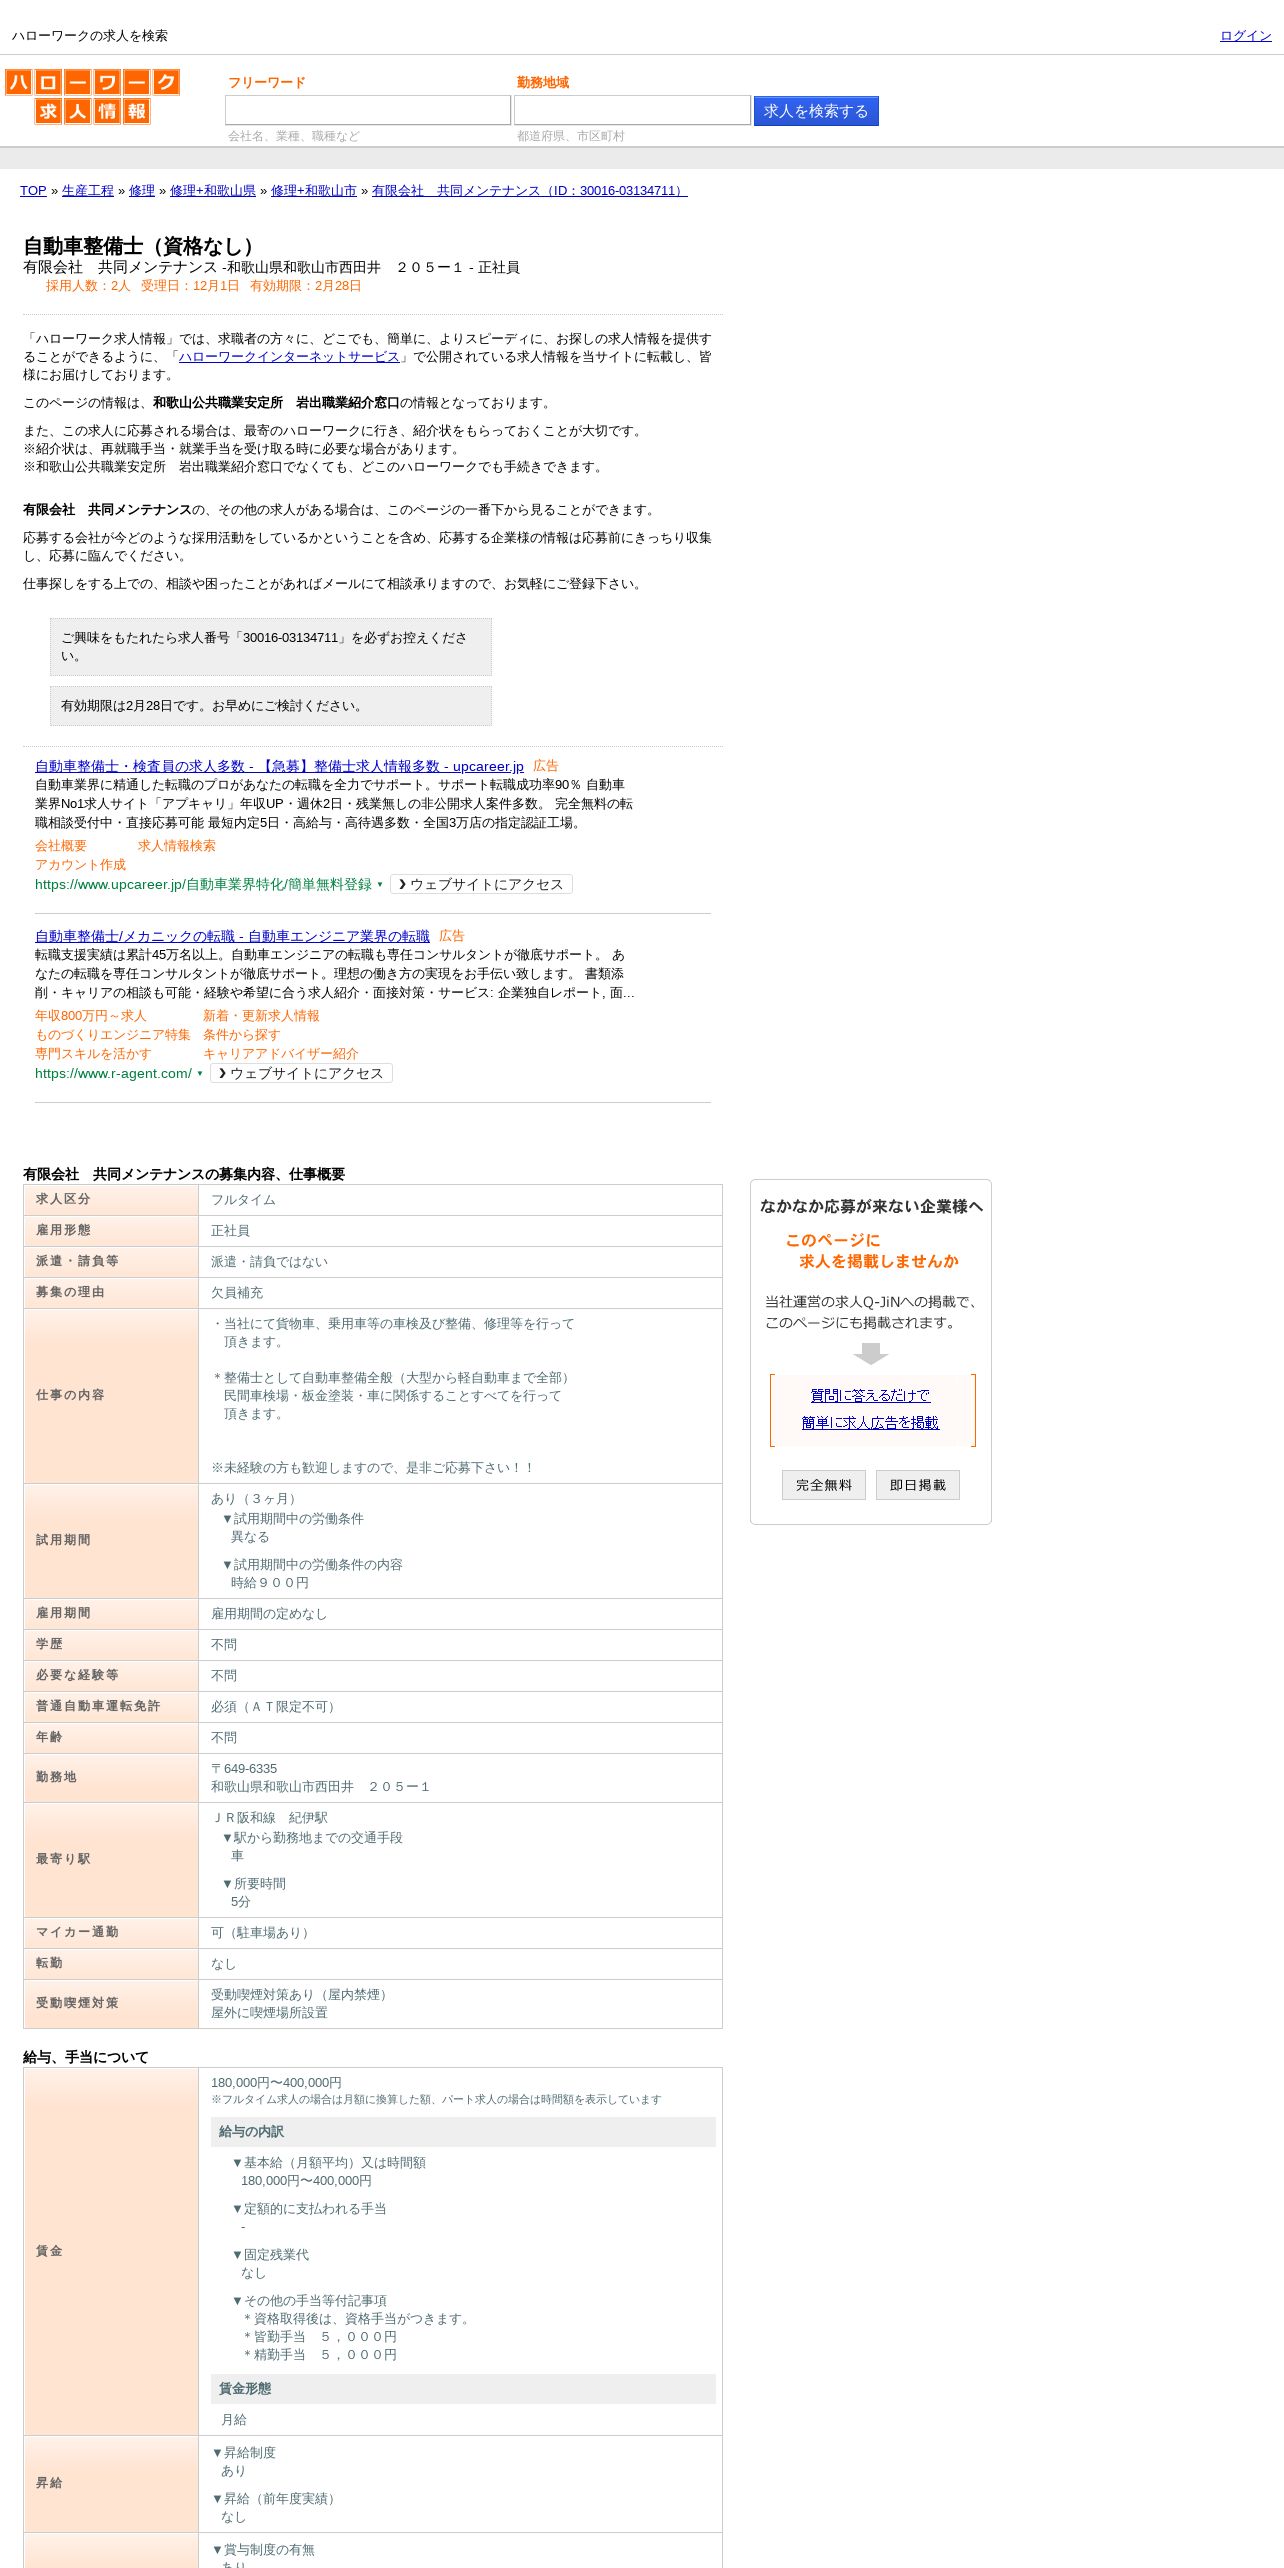Open the 修理 breadcrumb link
Image resolution: width=1284 pixels, height=2568 pixels.
pyautogui.click(x=142, y=191)
